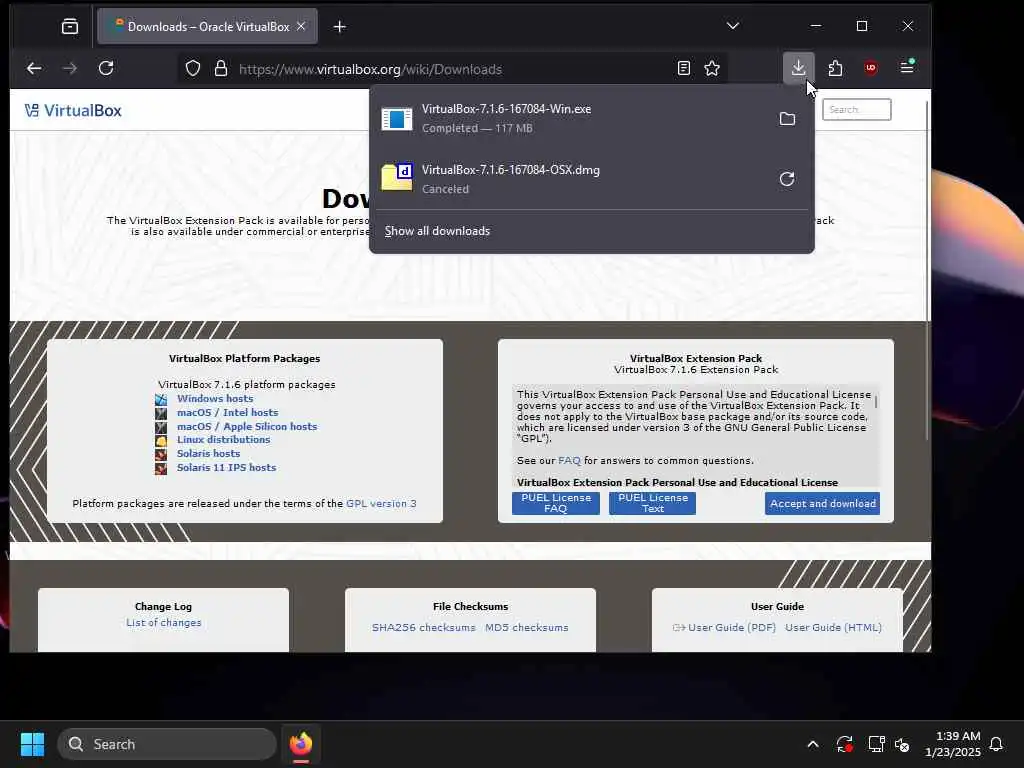1024x768 pixels.
Task: Go back to the previous page
Action: (34, 69)
